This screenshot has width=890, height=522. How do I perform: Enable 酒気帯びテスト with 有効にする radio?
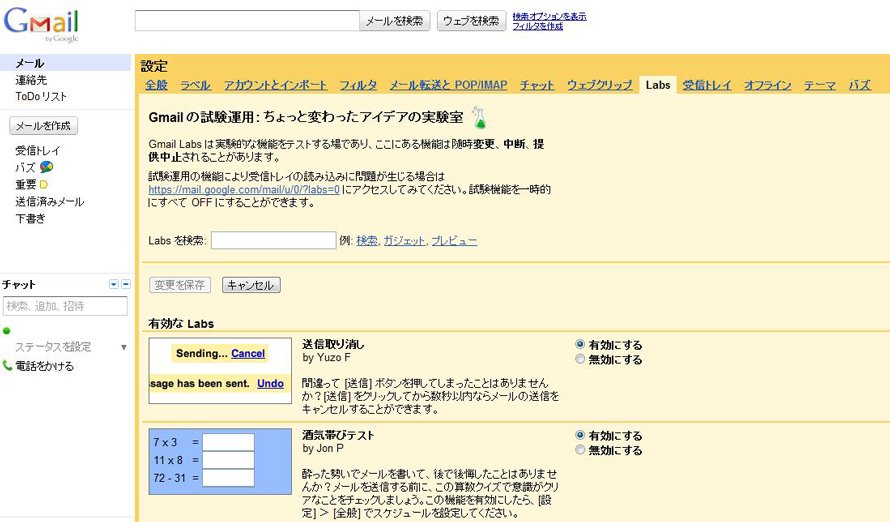coord(580,435)
